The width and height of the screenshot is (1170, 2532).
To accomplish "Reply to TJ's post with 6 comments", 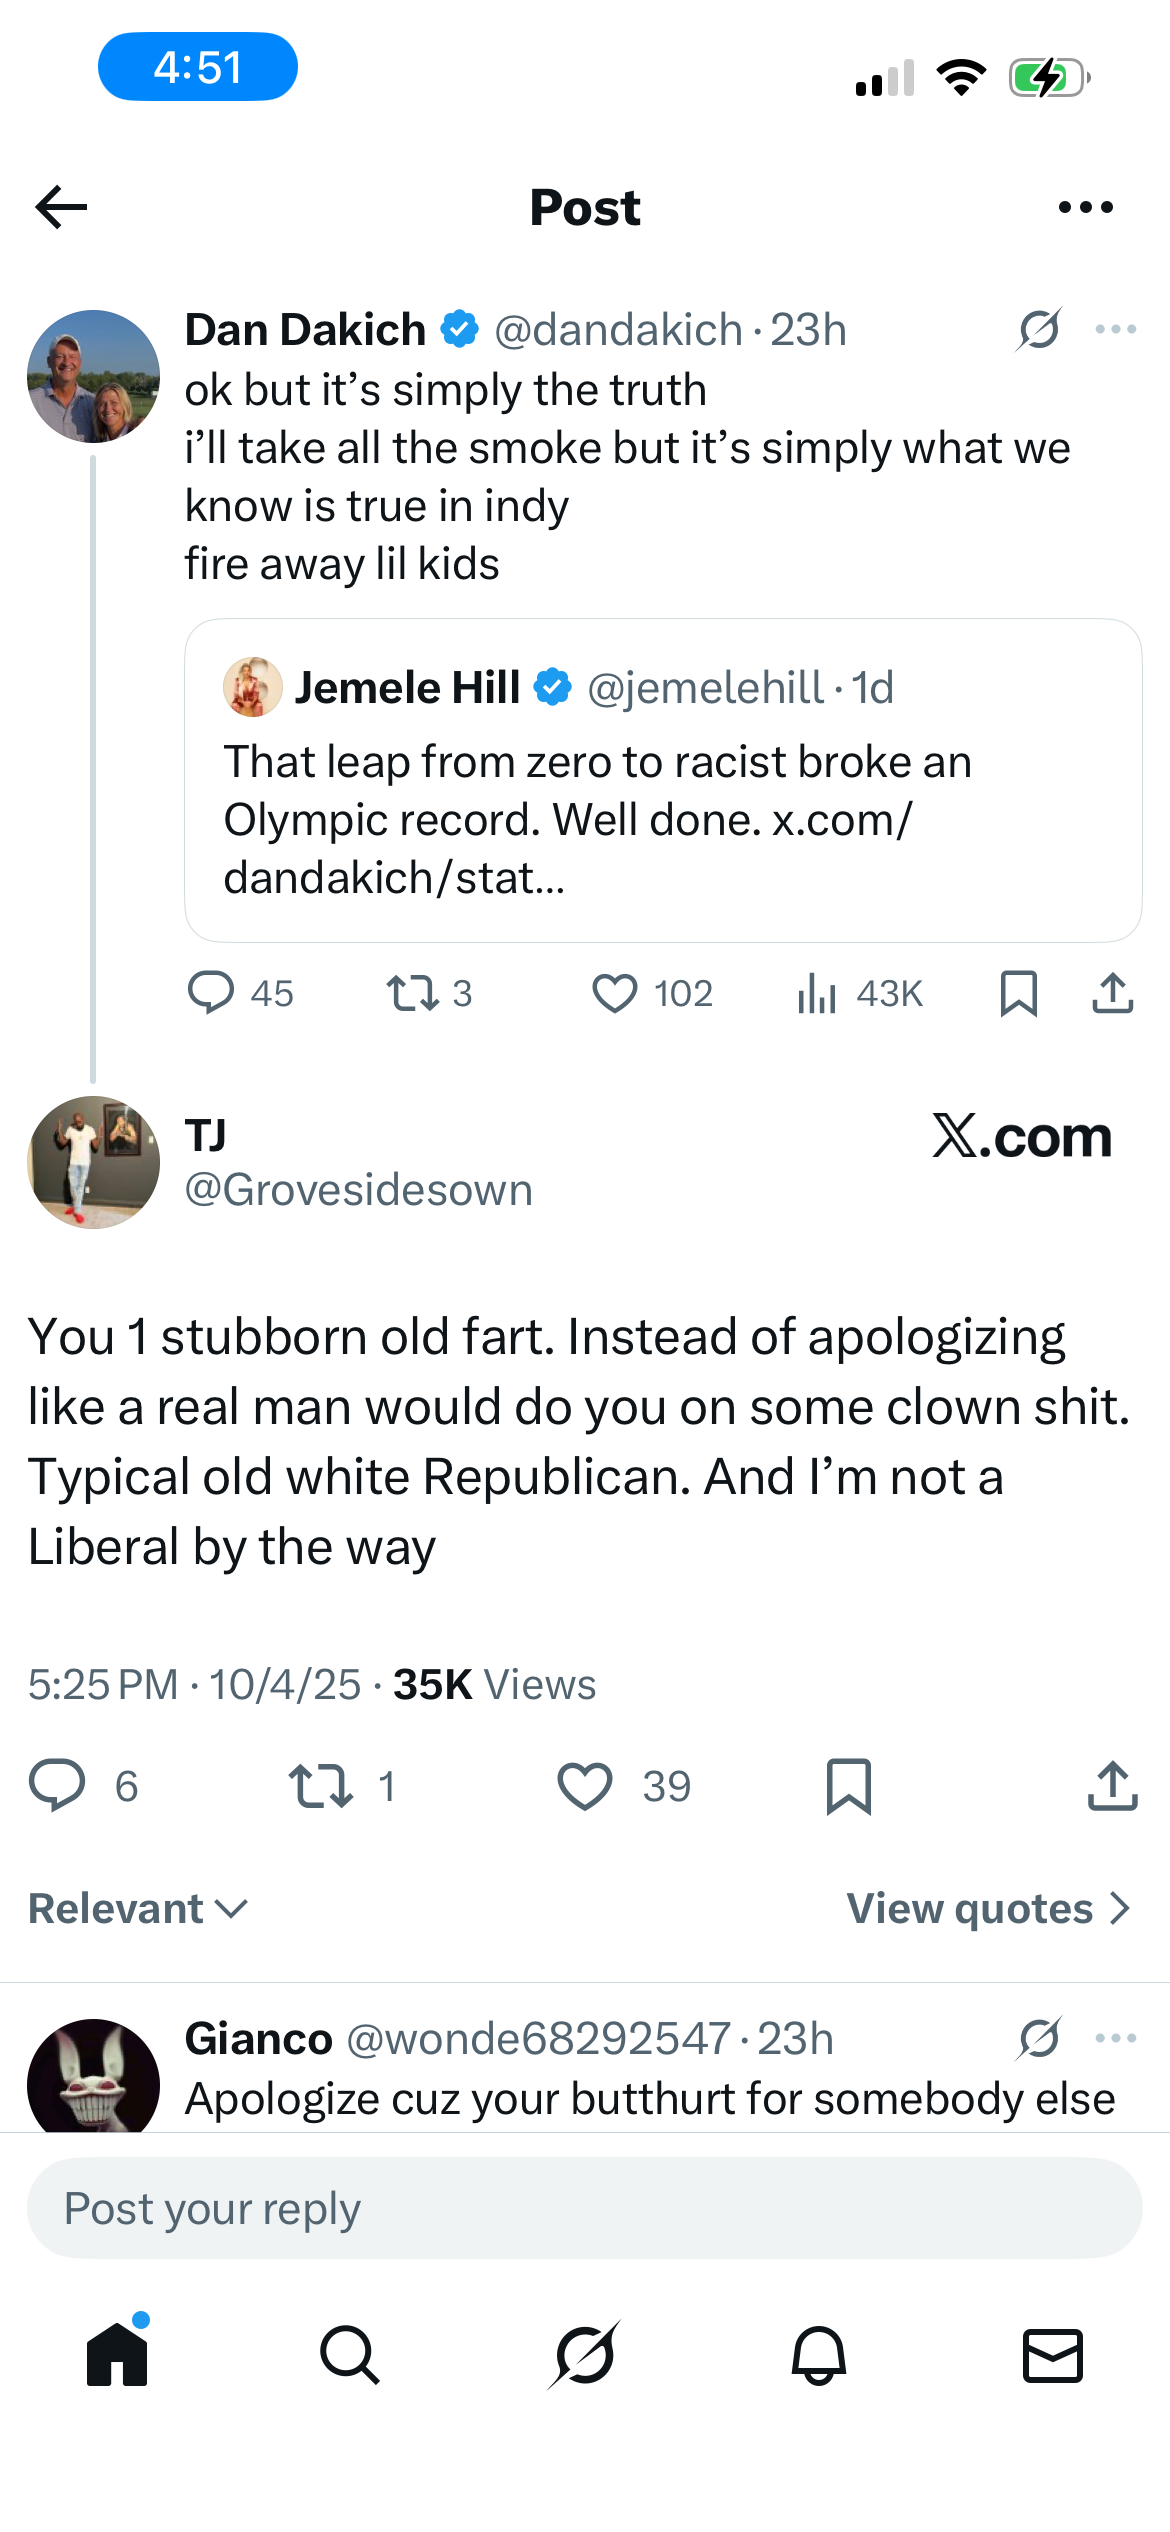I will pyautogui.click(x=57, y=1787).
